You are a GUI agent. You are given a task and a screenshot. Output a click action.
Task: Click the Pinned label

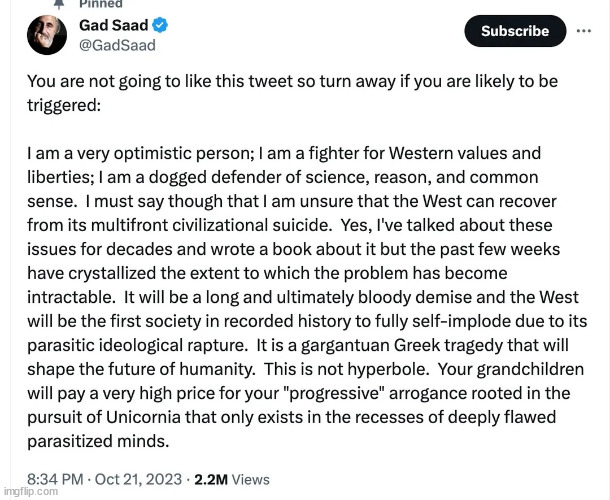pos(101,4)
